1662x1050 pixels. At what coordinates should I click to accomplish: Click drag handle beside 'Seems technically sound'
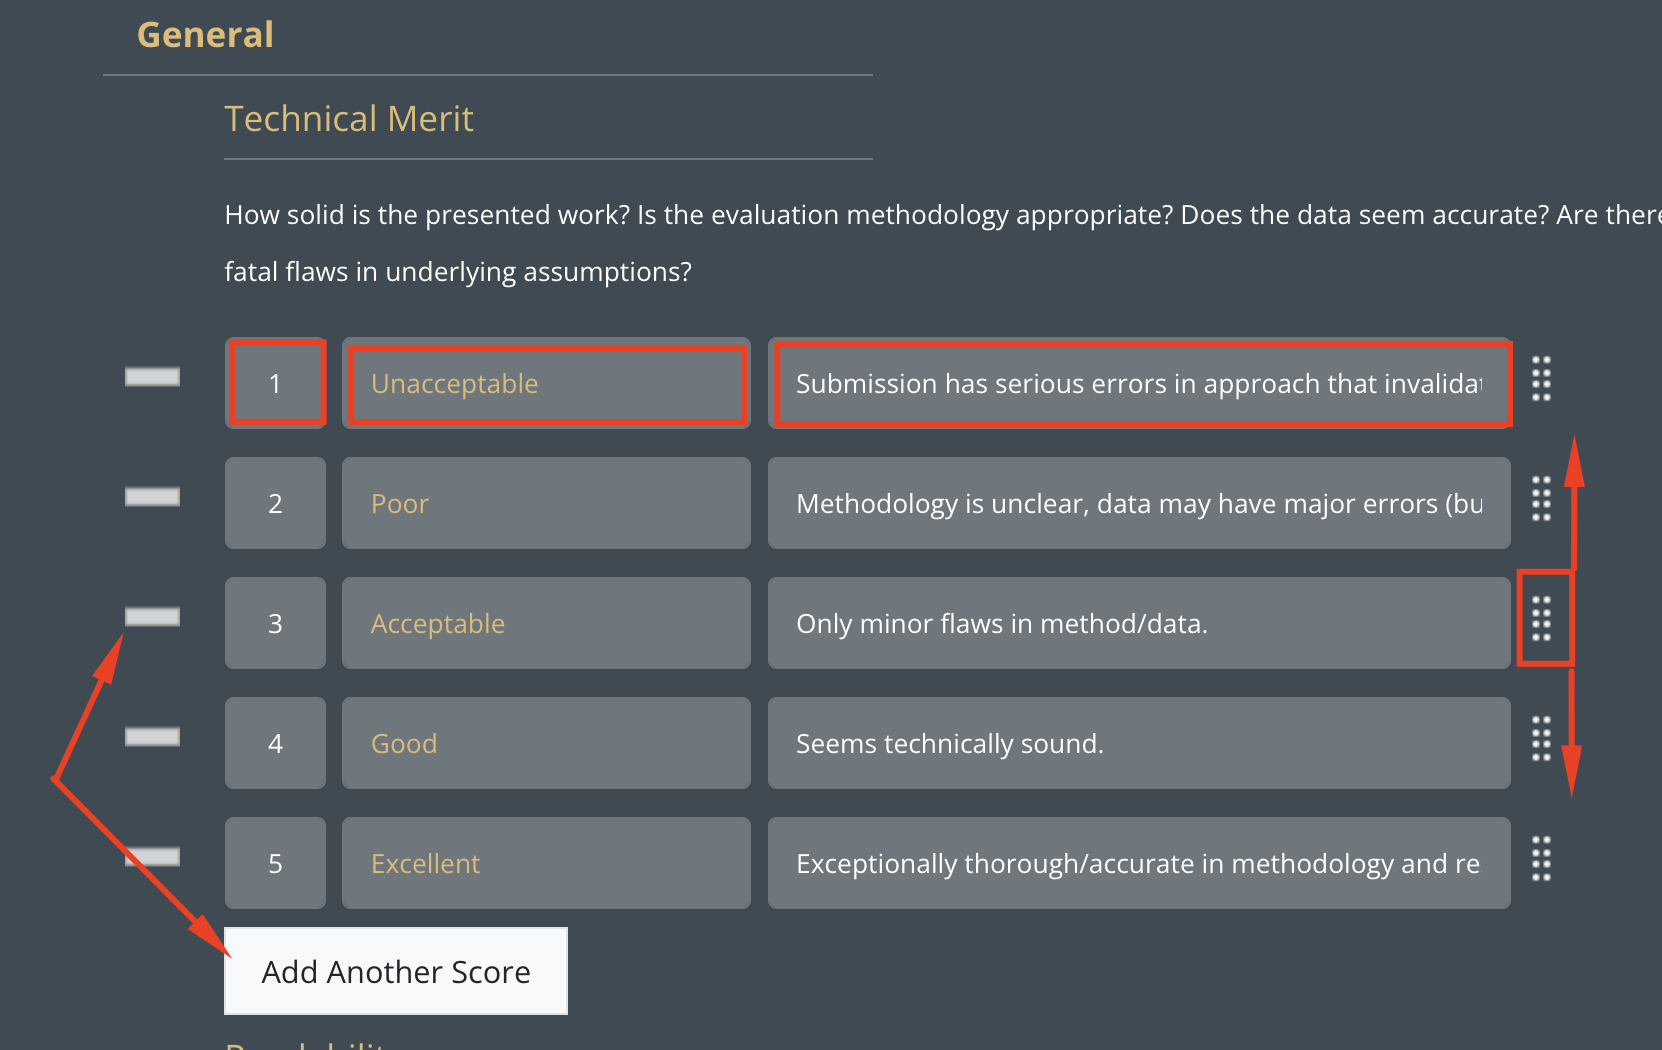point(1541,739)
